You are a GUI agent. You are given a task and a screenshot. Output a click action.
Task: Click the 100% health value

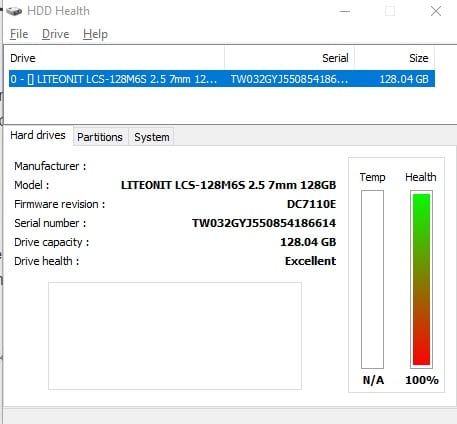pyautogui.click(x=422, y=380)
